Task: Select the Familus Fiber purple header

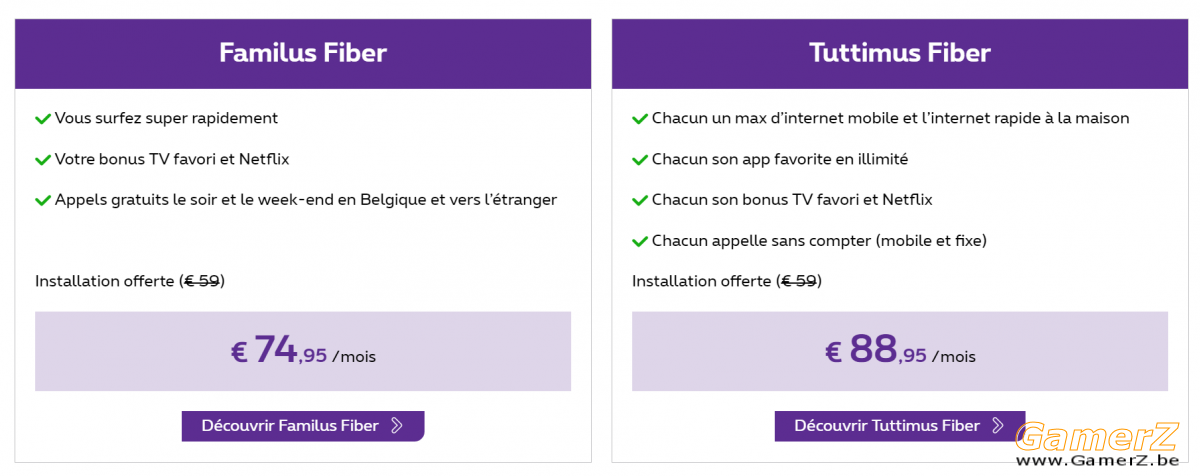Action: pos(303,53)
